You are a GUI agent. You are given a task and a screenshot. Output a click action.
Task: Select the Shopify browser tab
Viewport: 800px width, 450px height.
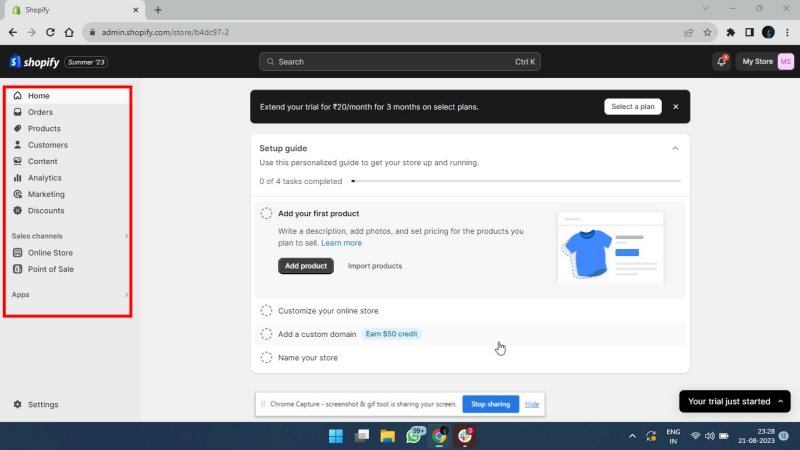(x=76, y=10)
